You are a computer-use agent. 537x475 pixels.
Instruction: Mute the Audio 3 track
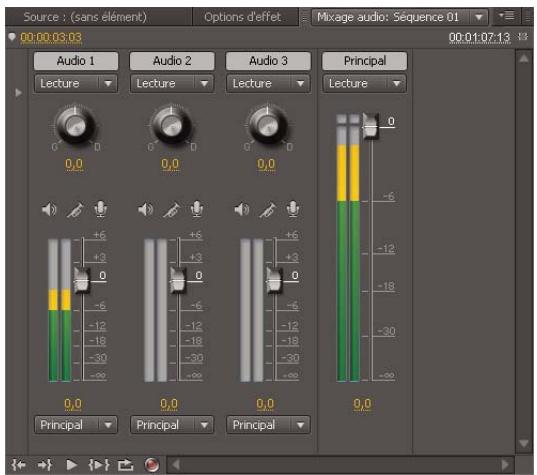(242, 209)
